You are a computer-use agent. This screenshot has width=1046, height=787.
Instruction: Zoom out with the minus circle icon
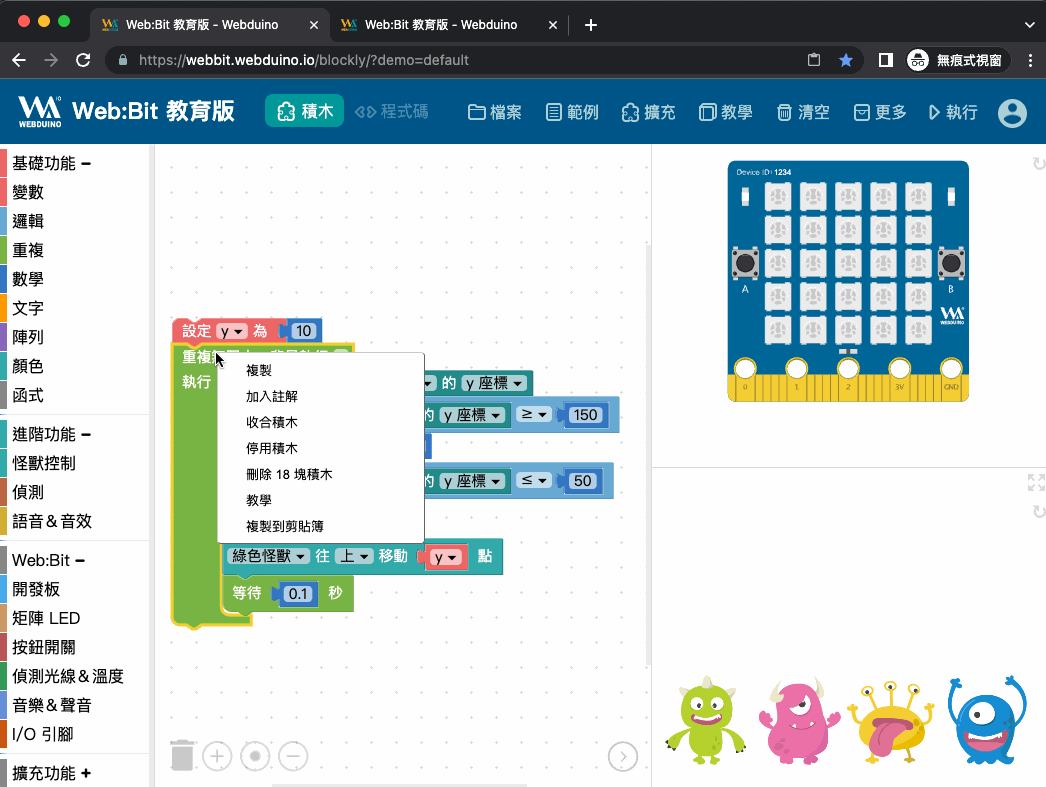pos(293,756)
